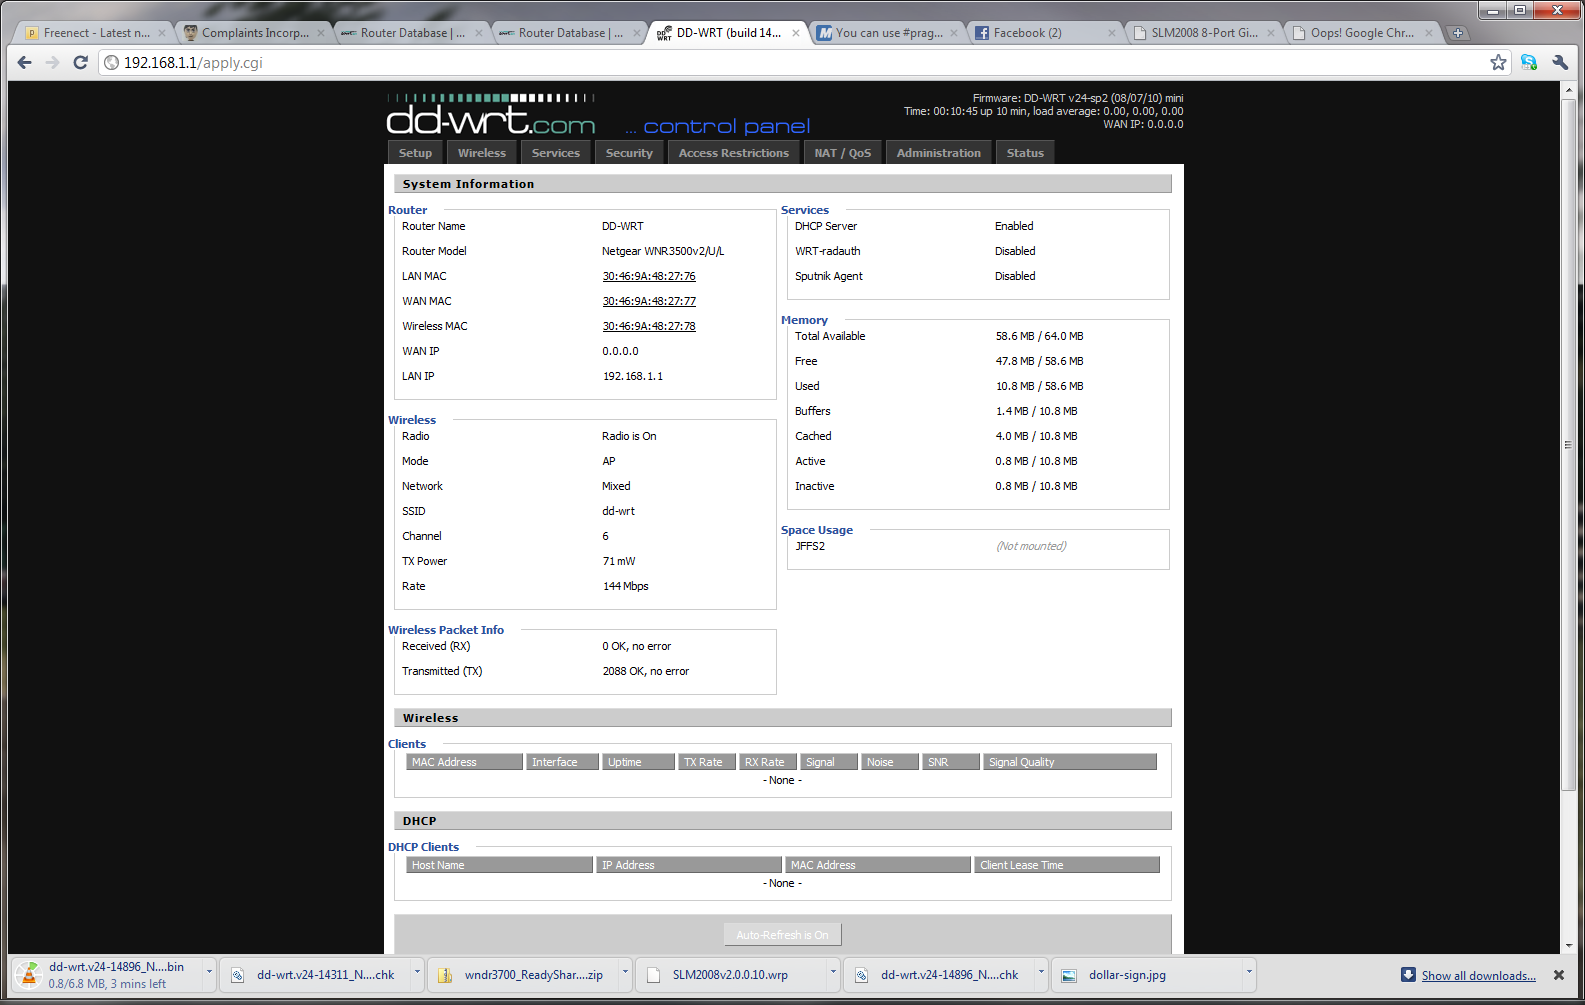Toggle the Auto-Refresh is On button
The height and width of the screenshot is (1005, 1585).
[x=782, y=935]
